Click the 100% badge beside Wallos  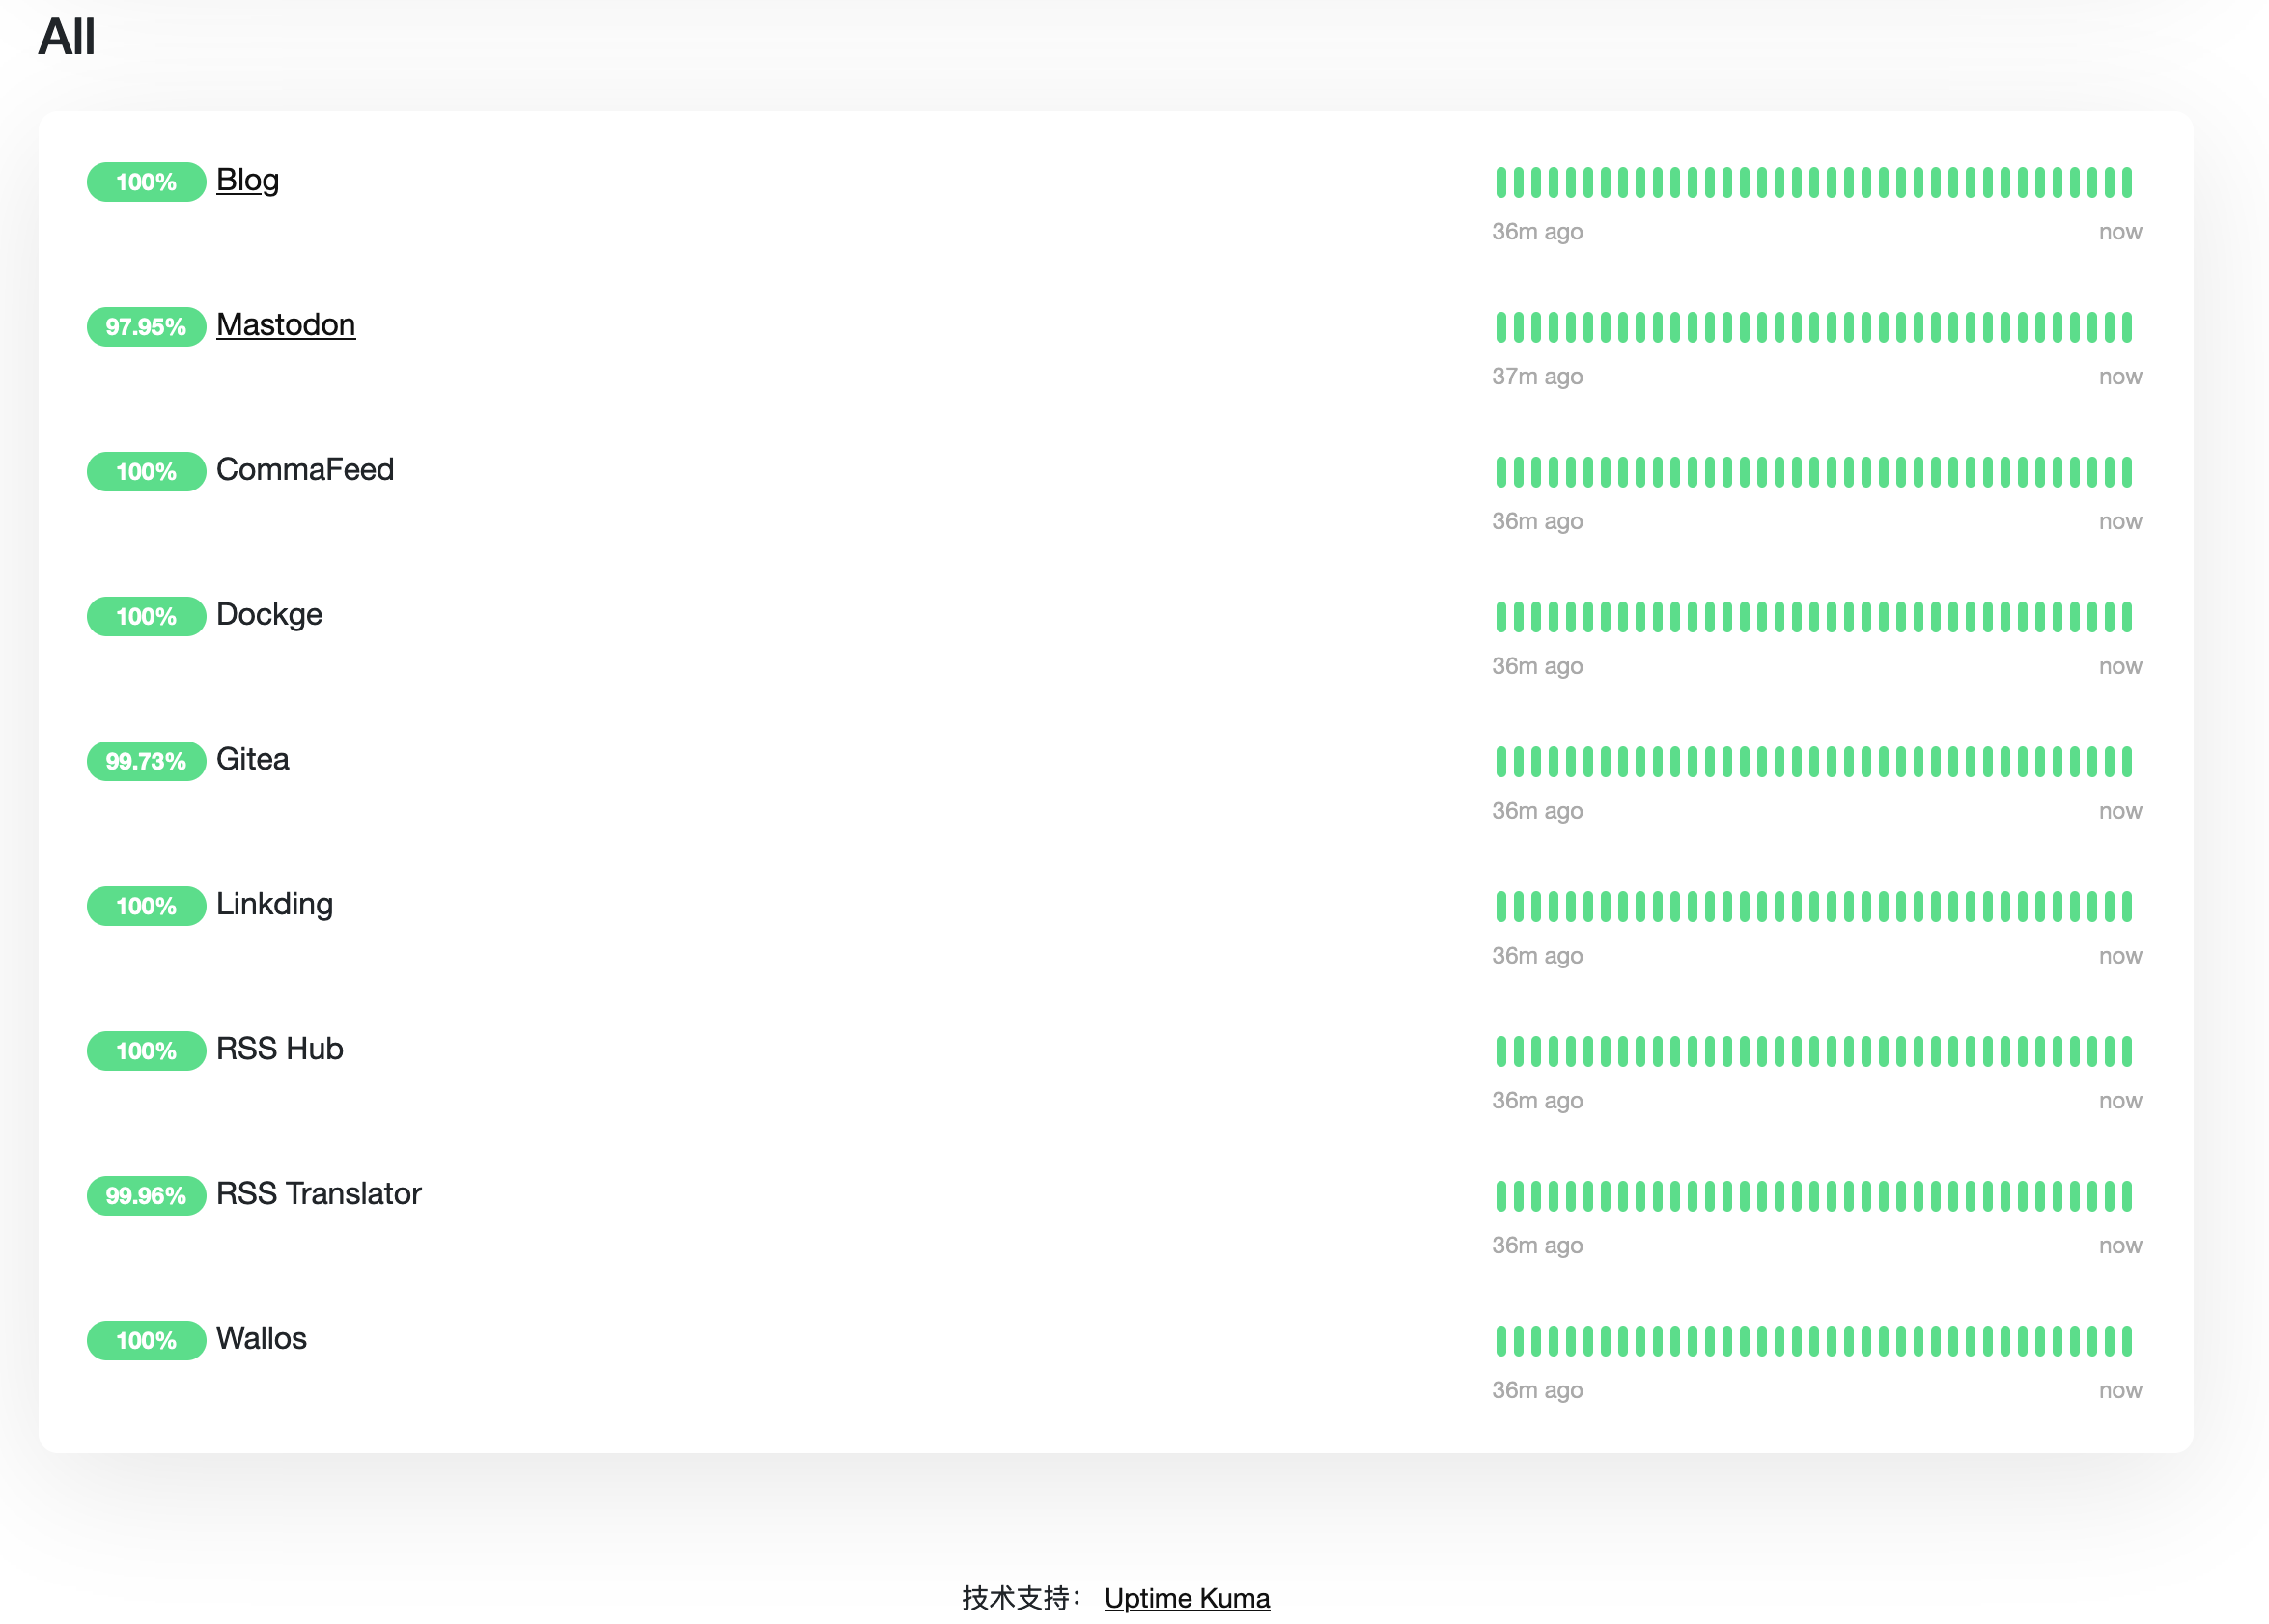click(146, 1340)
